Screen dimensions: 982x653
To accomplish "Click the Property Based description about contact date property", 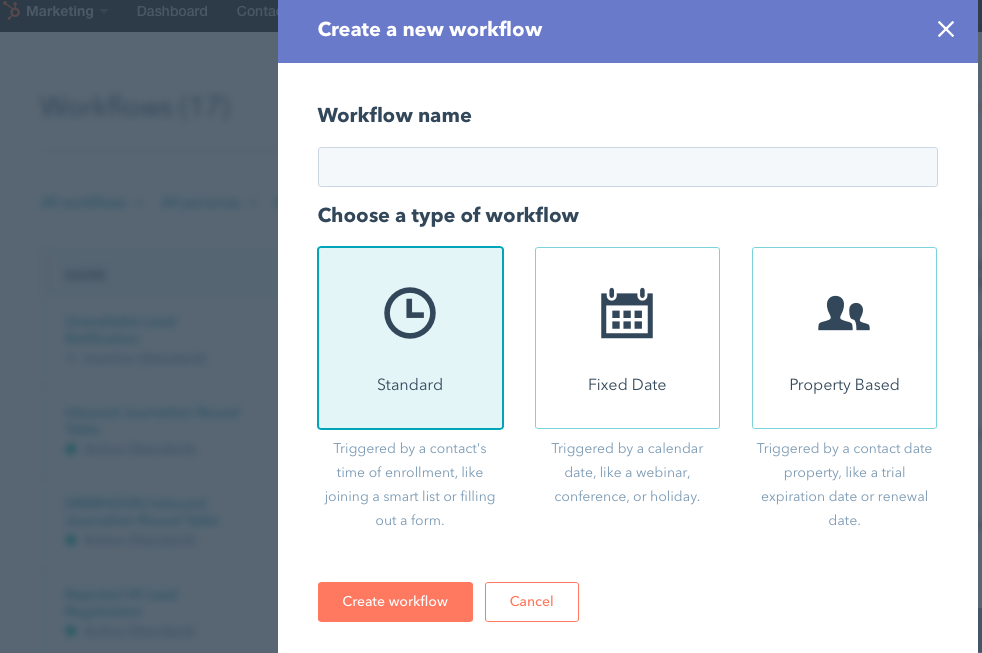I will coord(844,485).
